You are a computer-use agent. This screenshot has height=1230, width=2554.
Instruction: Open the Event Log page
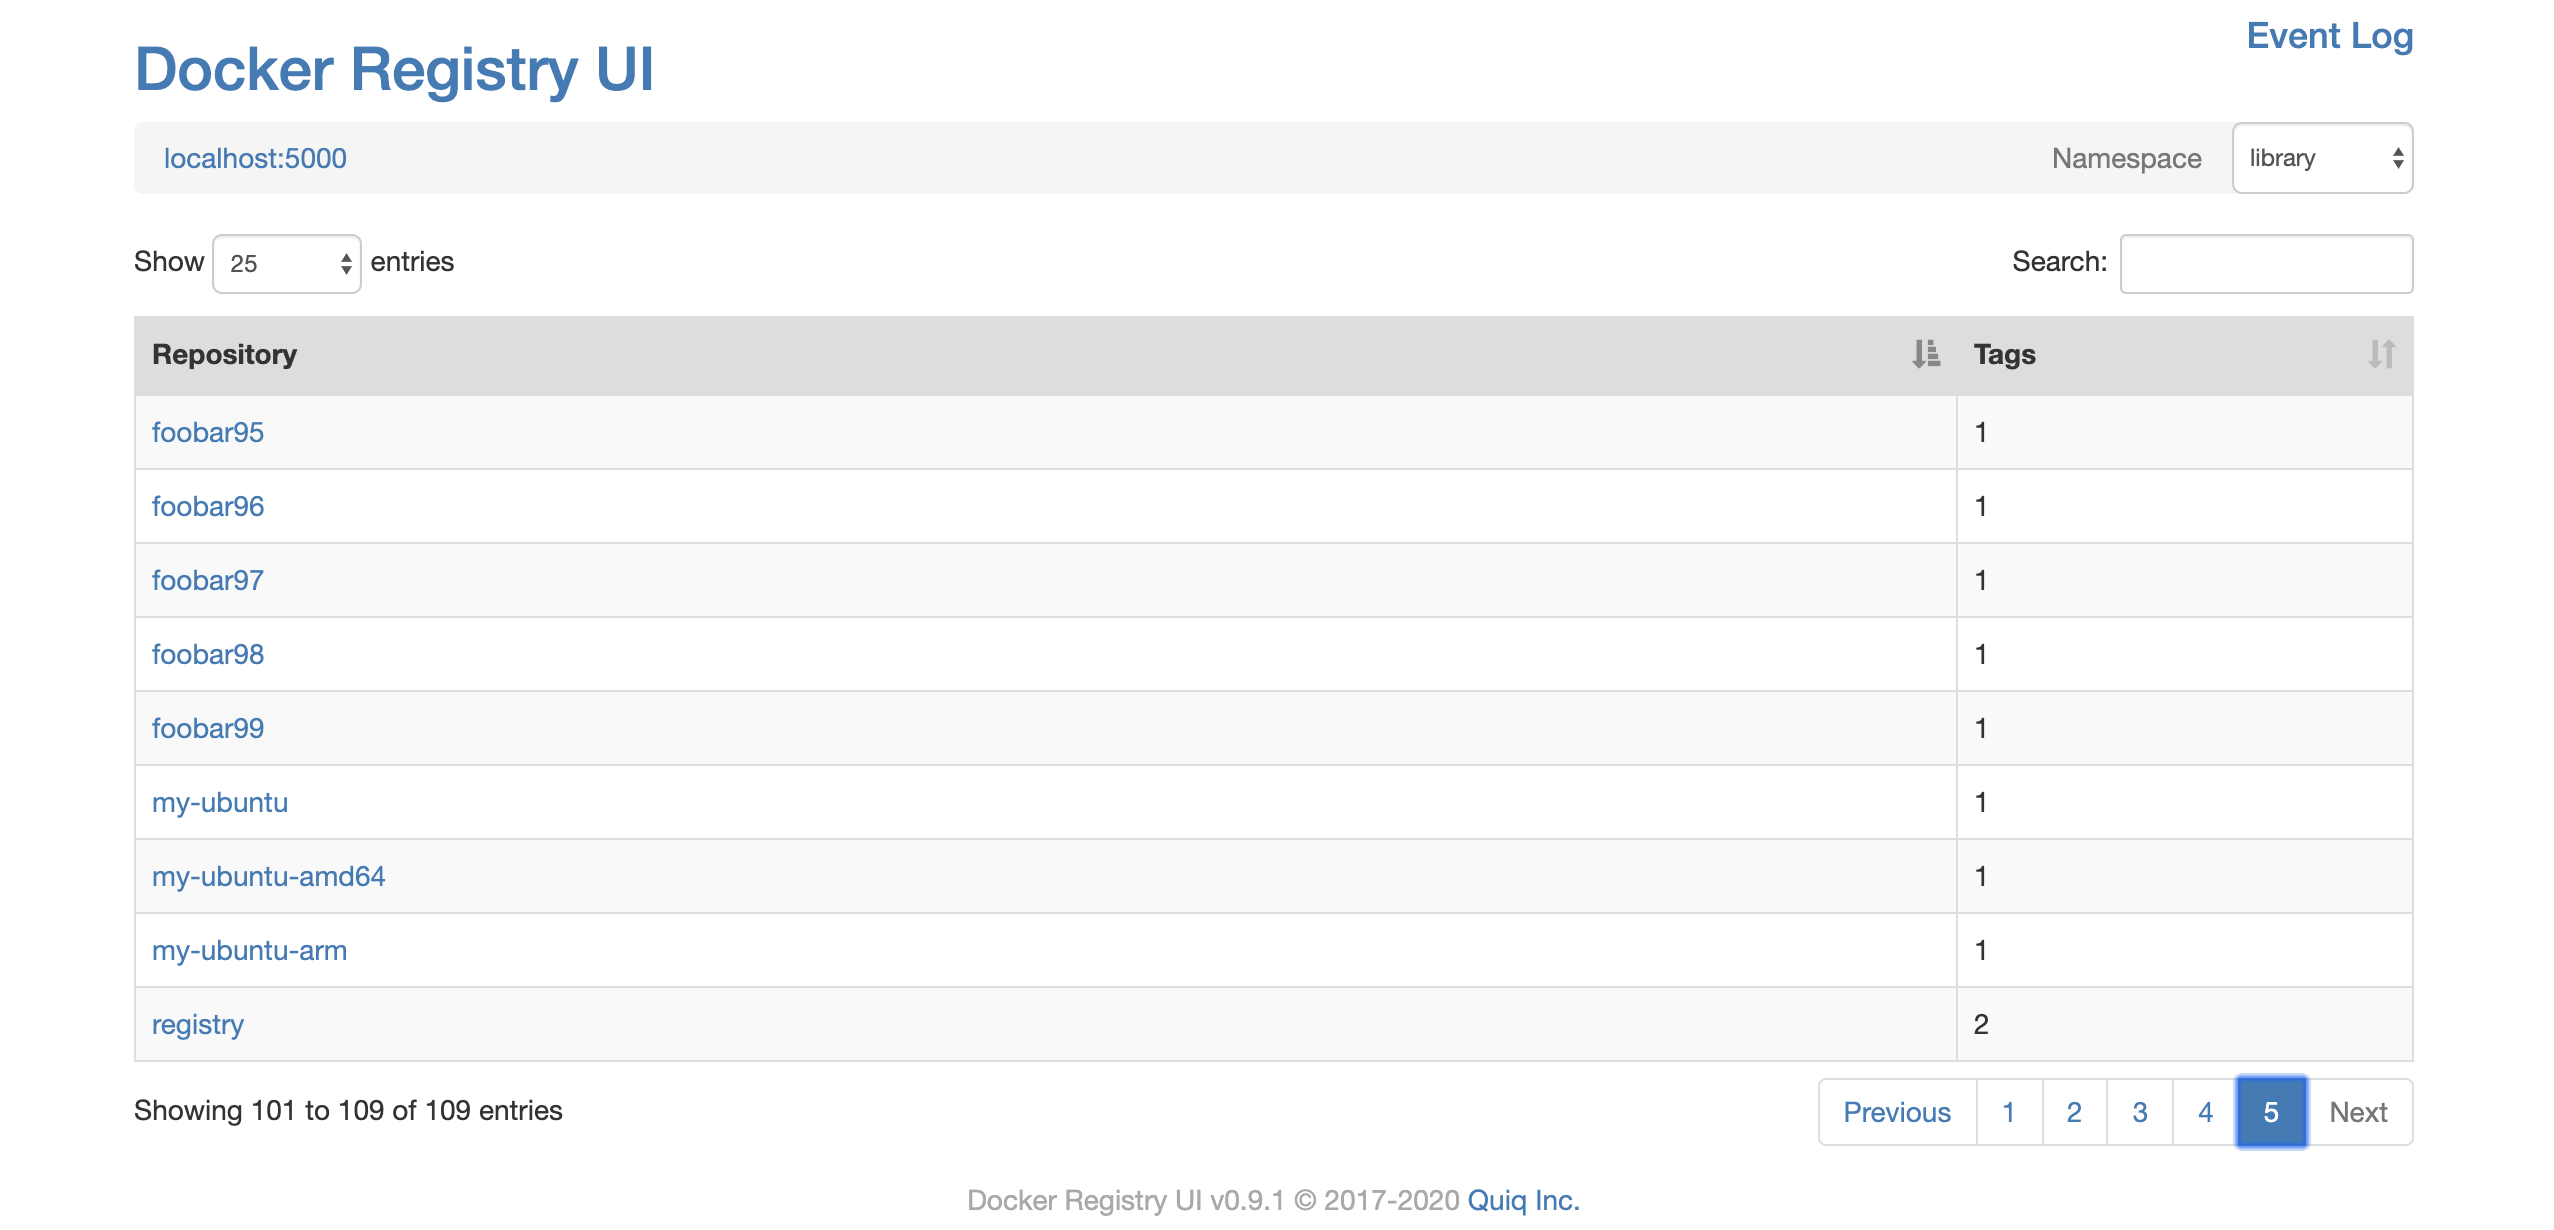2329,36
